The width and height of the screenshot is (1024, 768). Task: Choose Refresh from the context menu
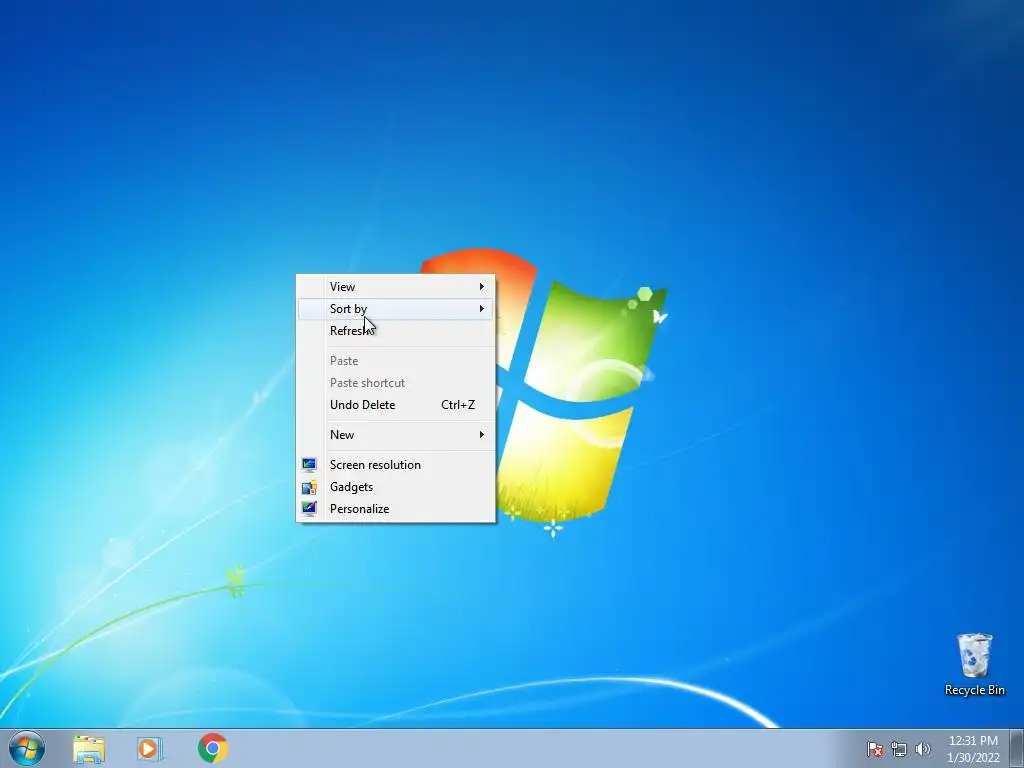pyautogui.click(x=396, y=330)
